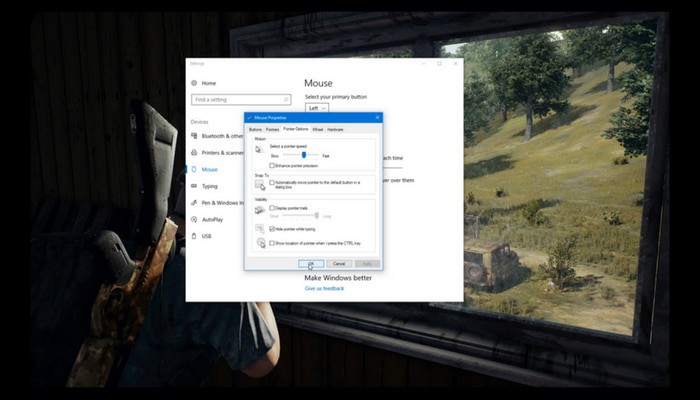Click the search magnifier in Find a setting
This screenshot has width=700, height=400.
pyautogui.click(x=286, y=100)
